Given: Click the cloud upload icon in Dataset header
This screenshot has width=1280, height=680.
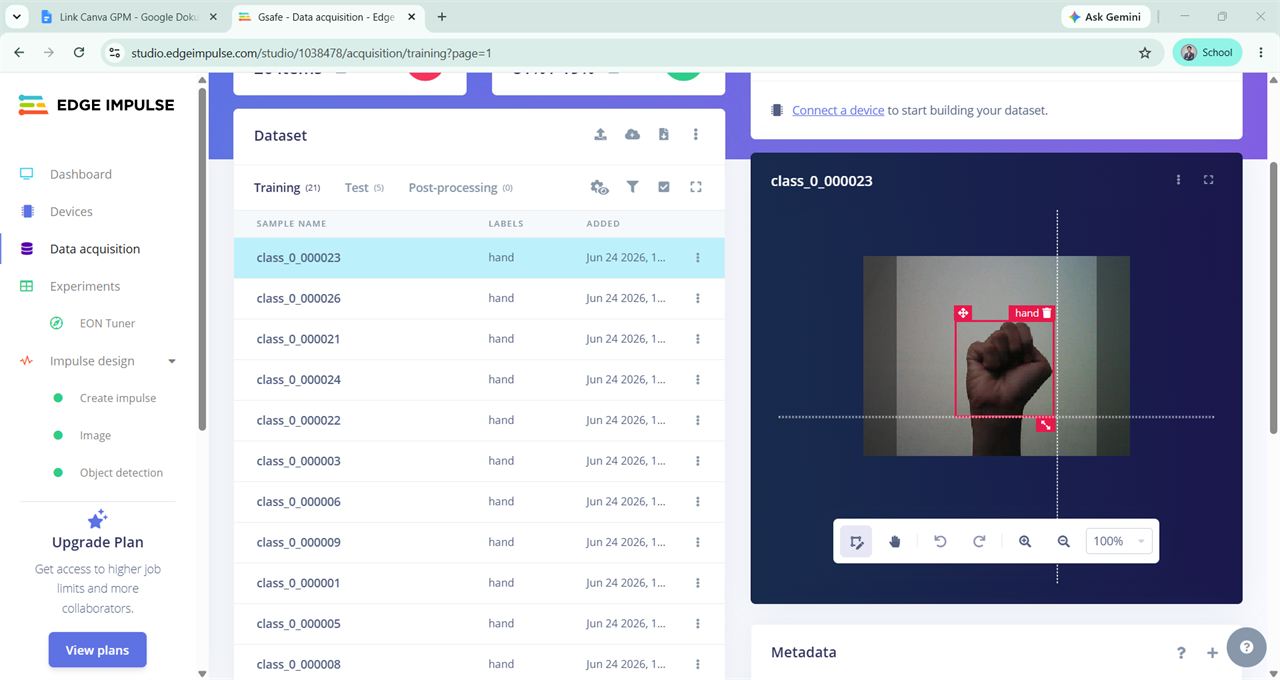Looking at the screenshot, I should coord(632,134).
